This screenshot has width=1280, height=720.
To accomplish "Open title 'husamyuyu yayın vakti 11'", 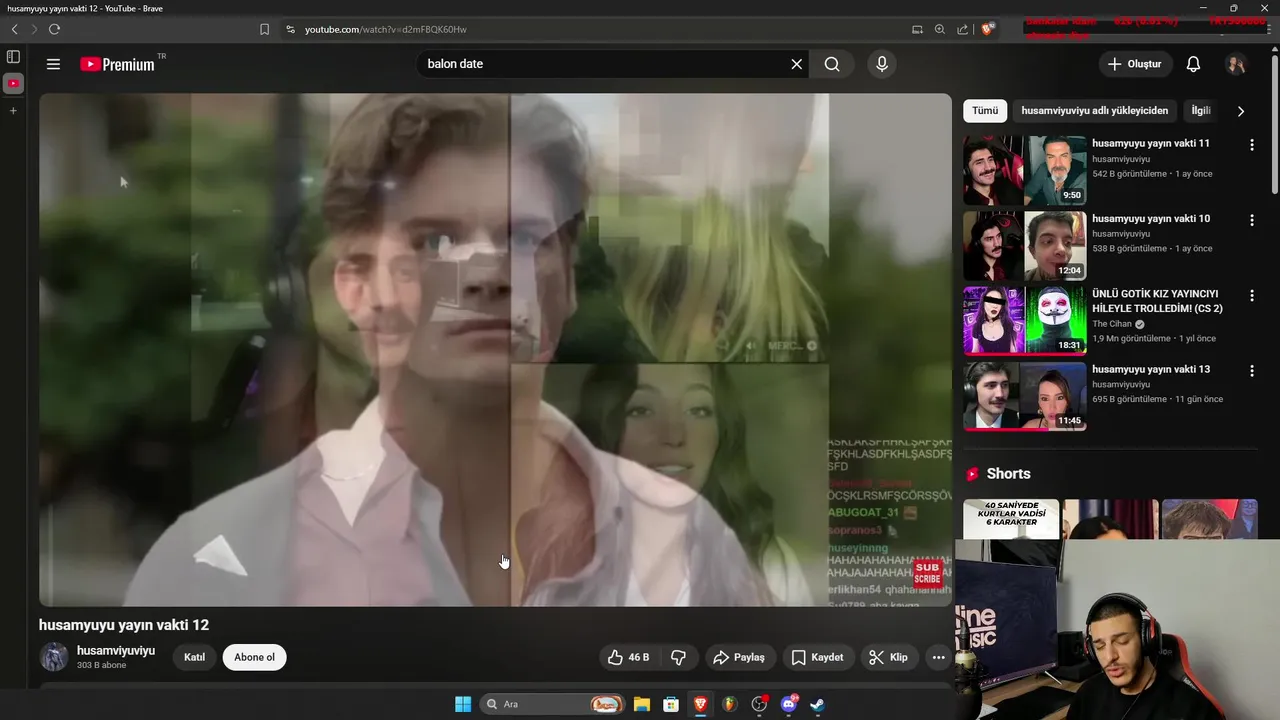I will click(x=1151, y=143).
